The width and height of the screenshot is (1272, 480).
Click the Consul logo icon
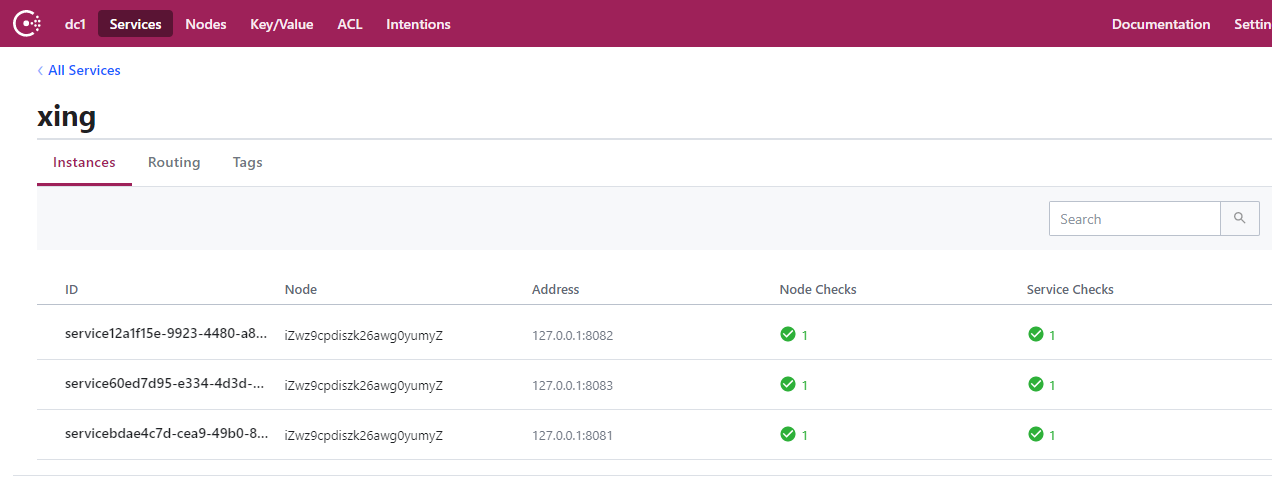click(26, 24)
